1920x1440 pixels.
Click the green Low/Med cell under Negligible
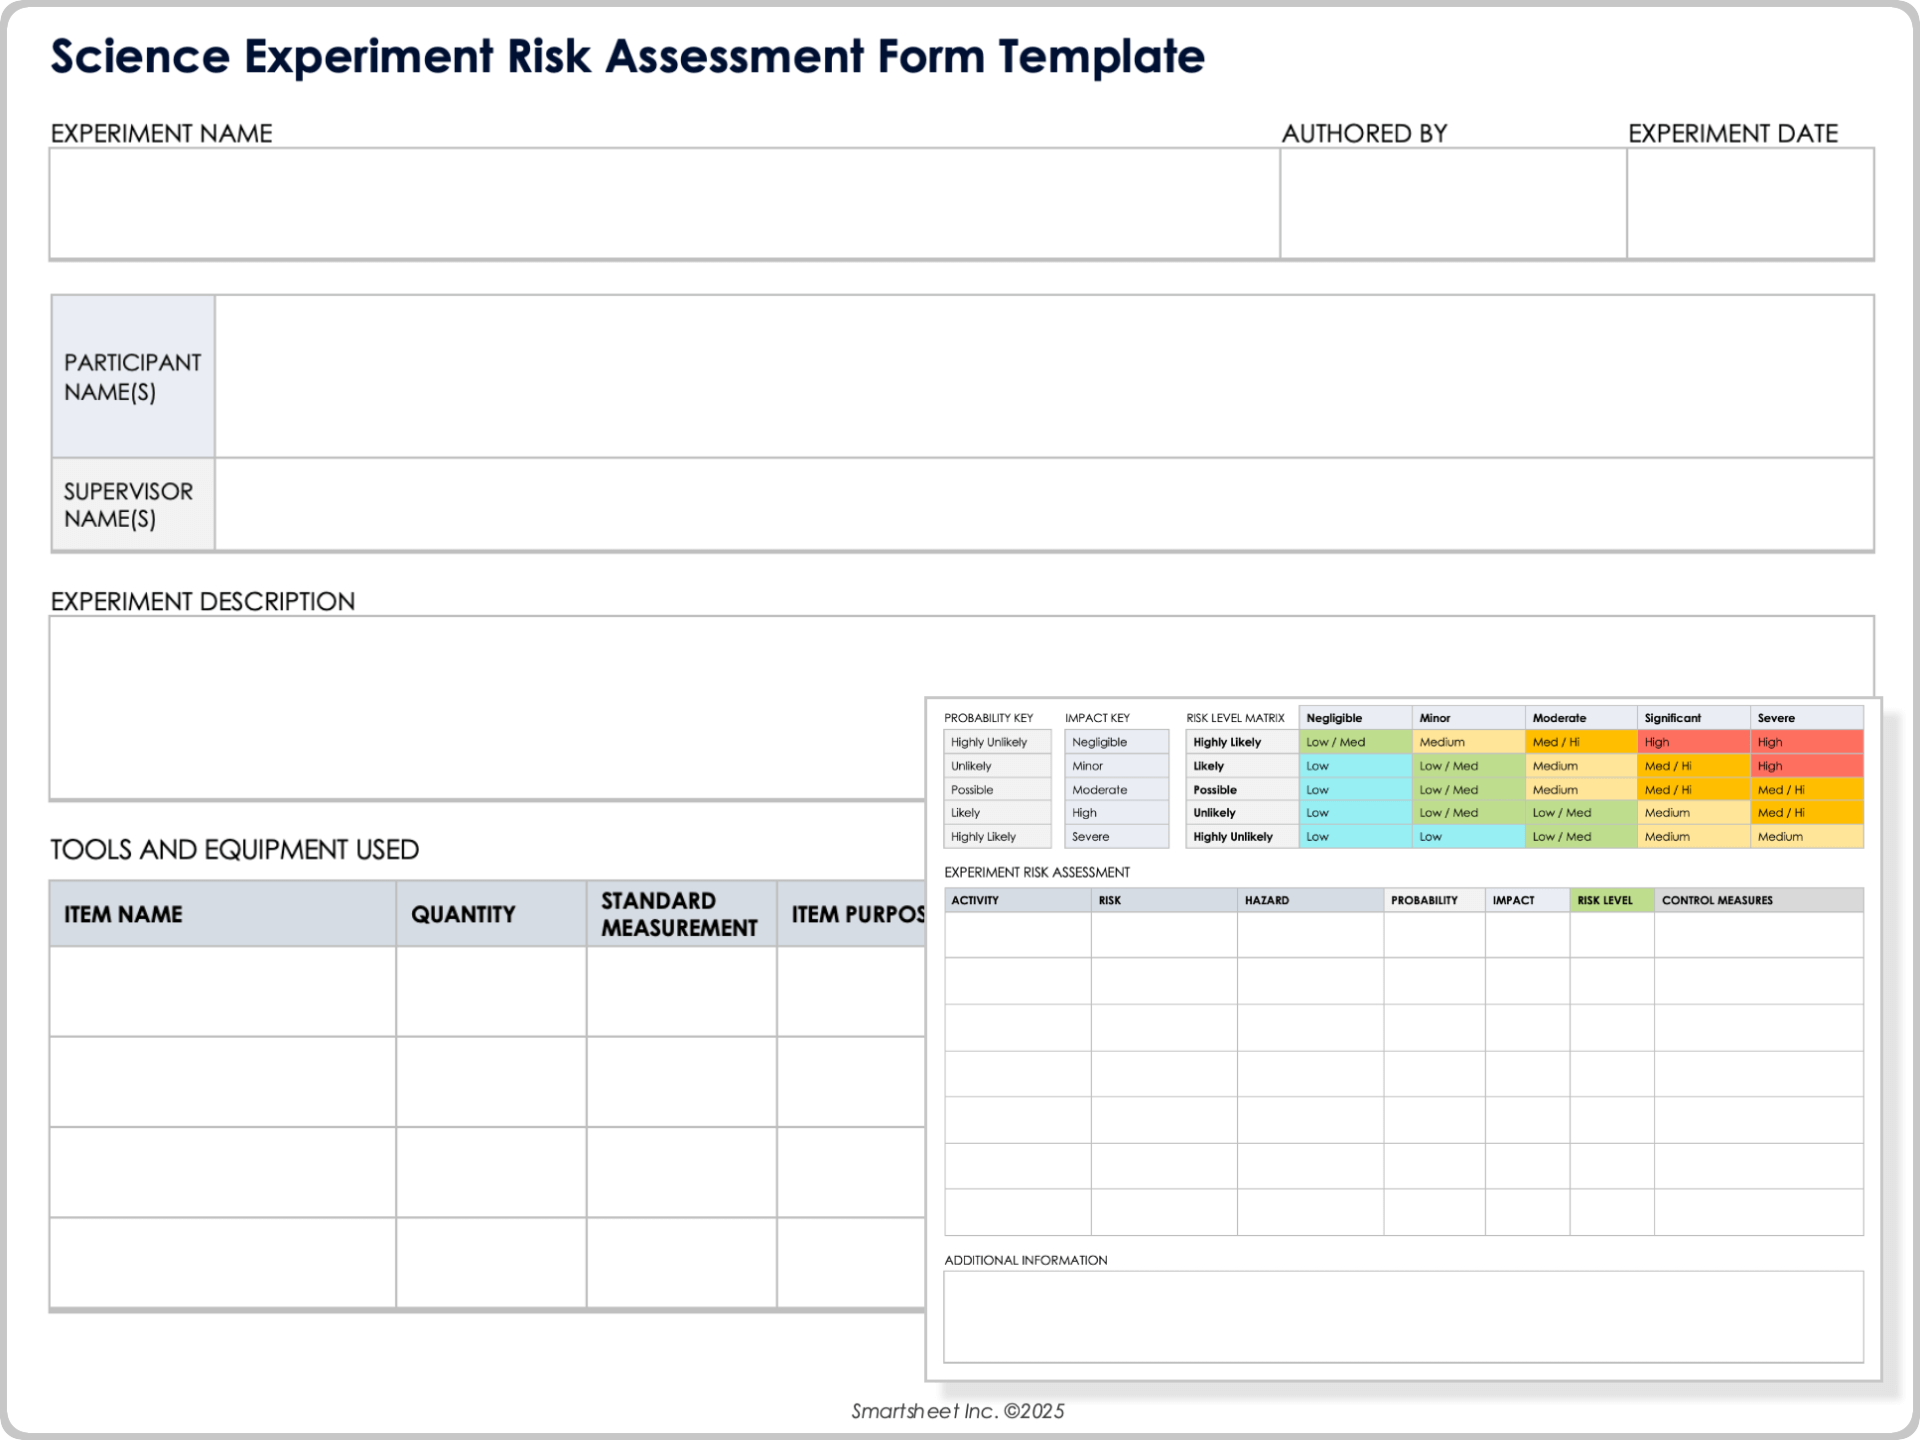click(x=1355, y=742)
